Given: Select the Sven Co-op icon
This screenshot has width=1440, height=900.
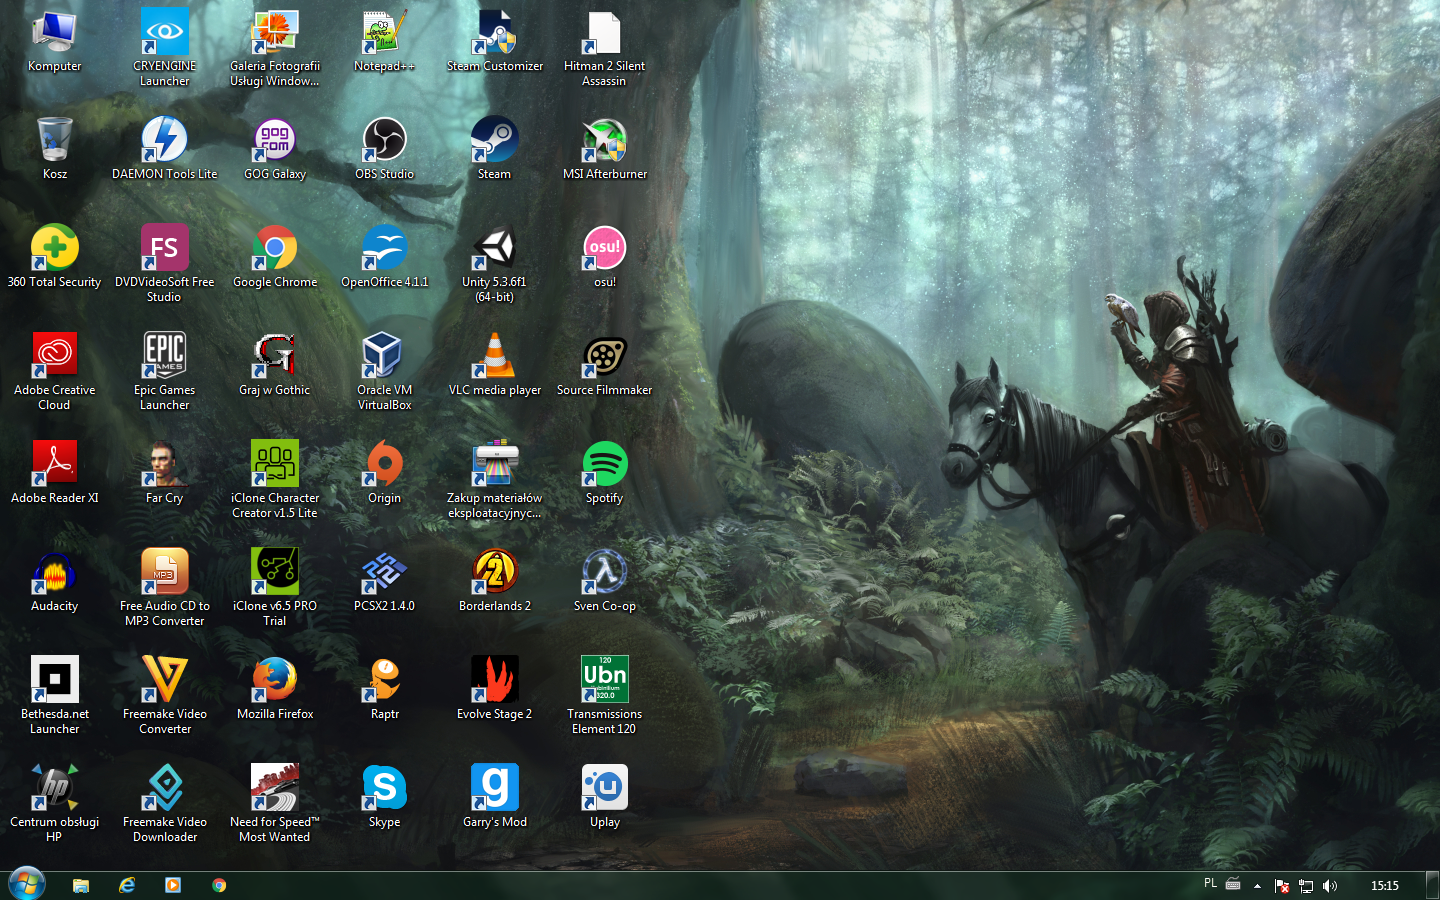Looking at the screenshot, I should [604, 580].
